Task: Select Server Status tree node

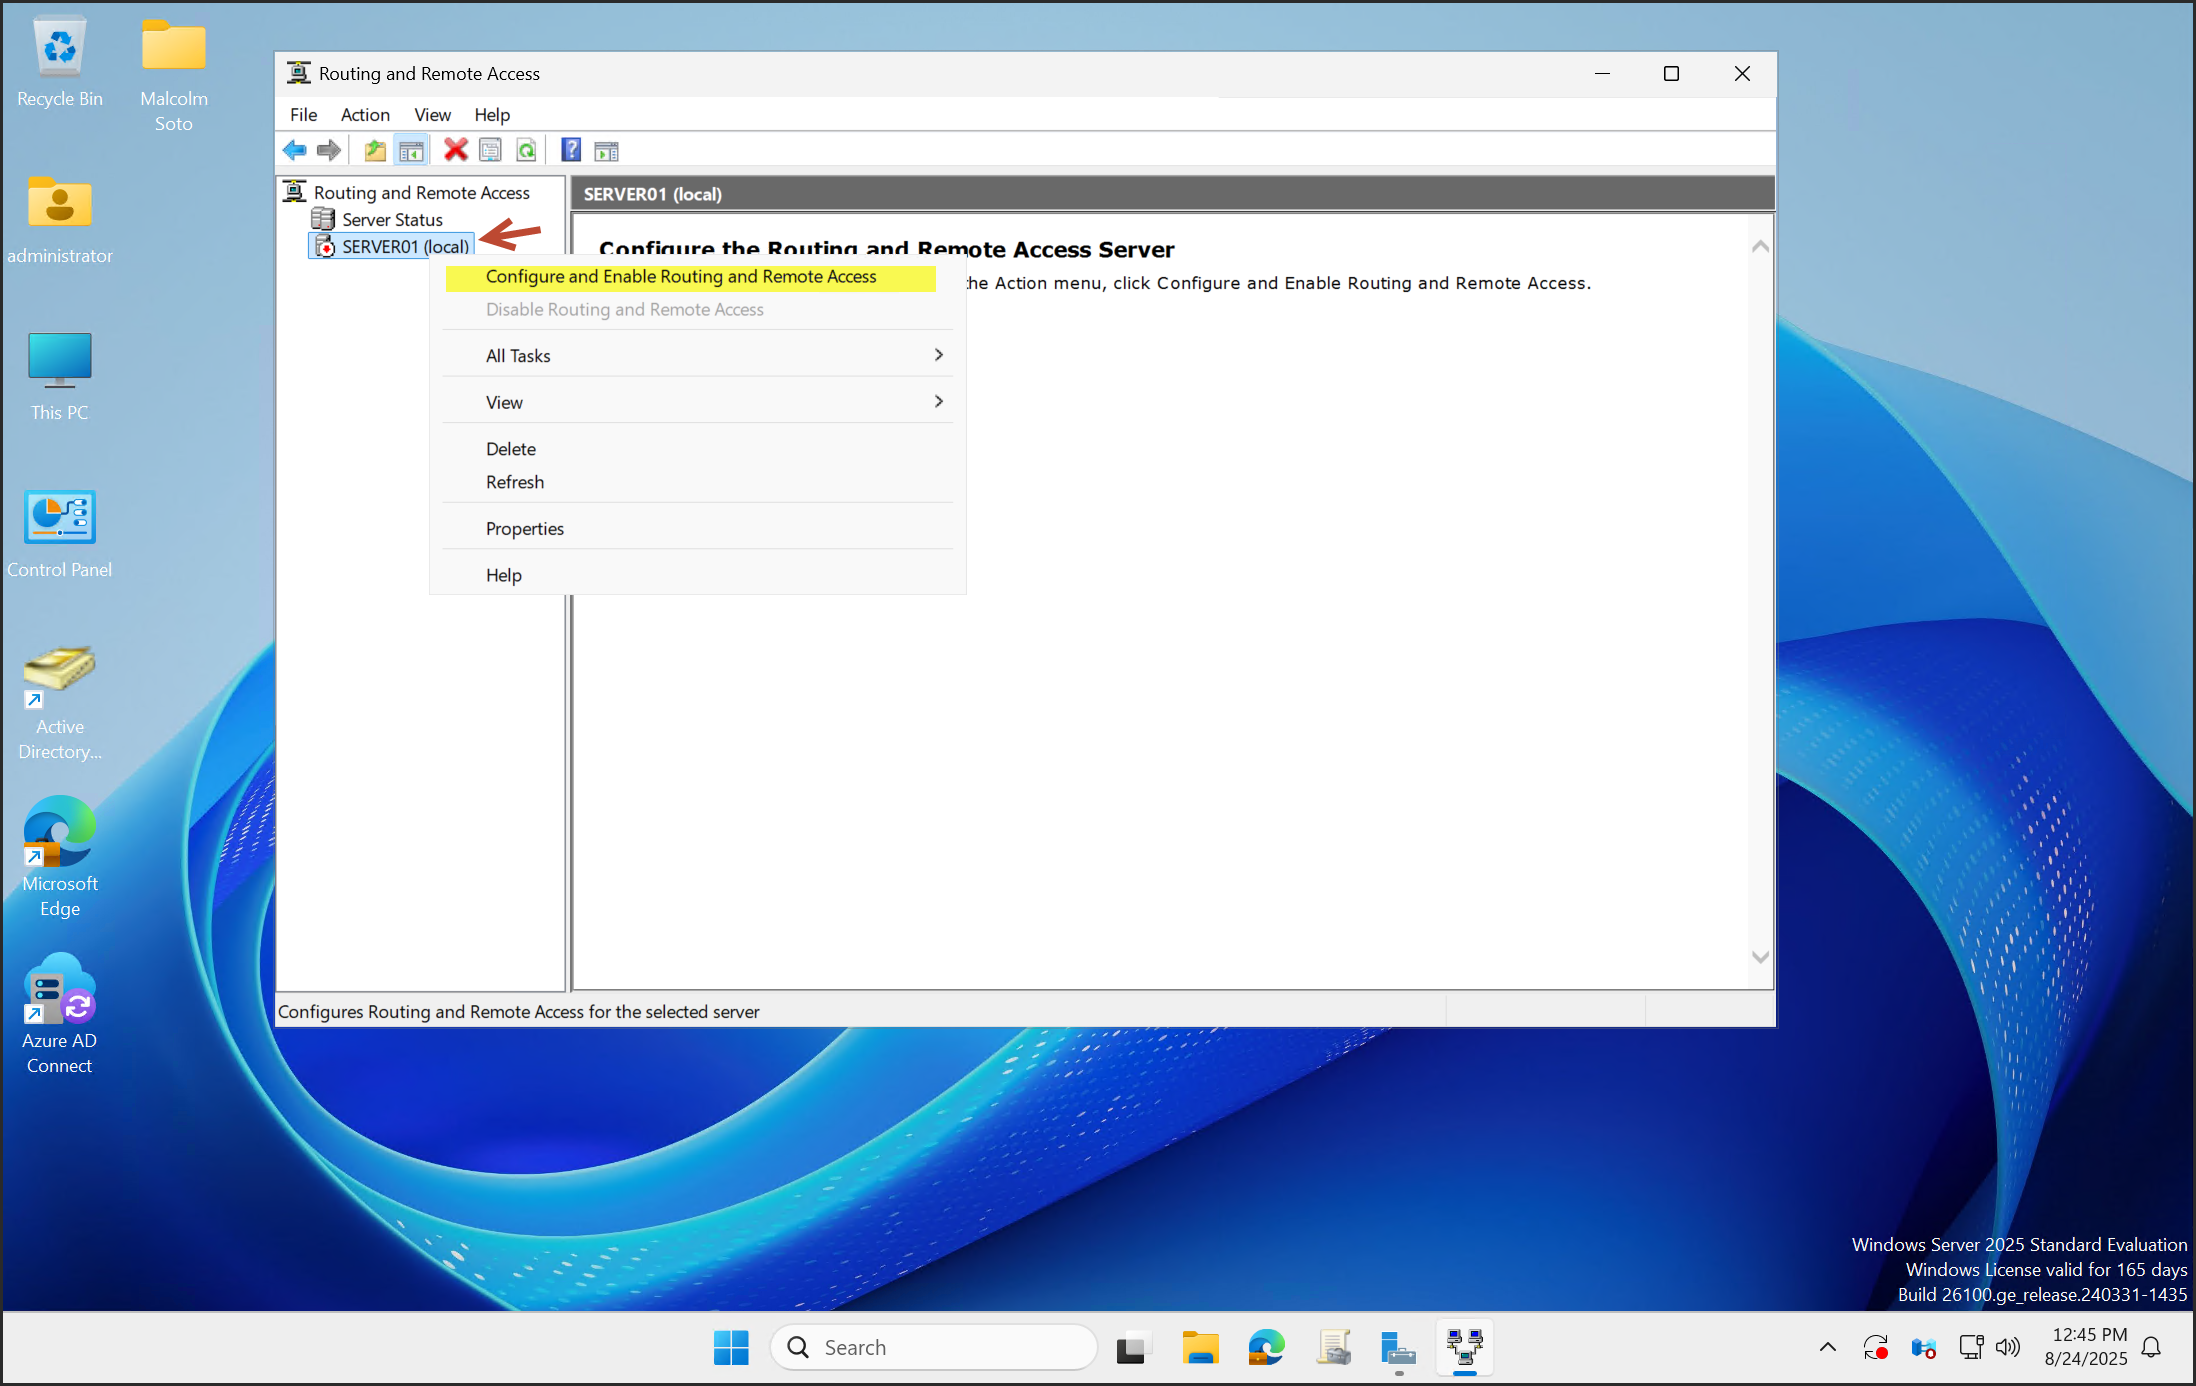Action: click(392, 220)
